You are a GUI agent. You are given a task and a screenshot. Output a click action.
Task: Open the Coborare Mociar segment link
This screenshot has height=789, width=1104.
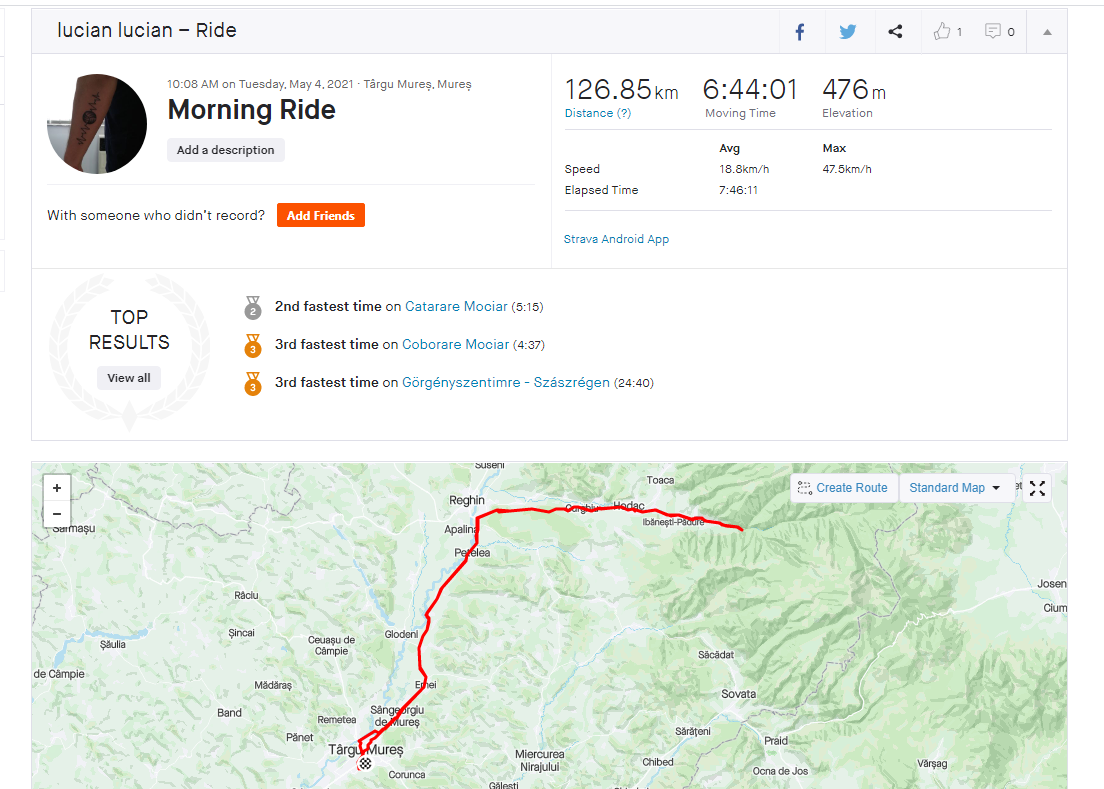(x=455, y=345)
